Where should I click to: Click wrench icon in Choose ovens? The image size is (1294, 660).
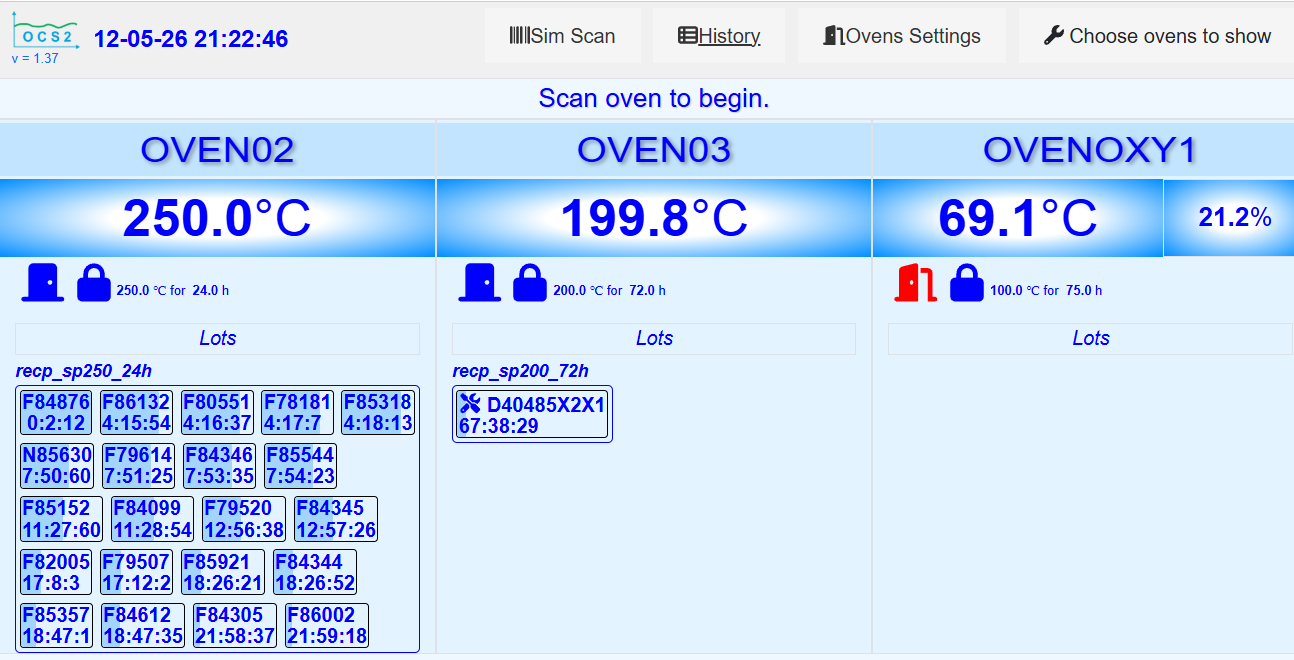(x=1054, y=36)
